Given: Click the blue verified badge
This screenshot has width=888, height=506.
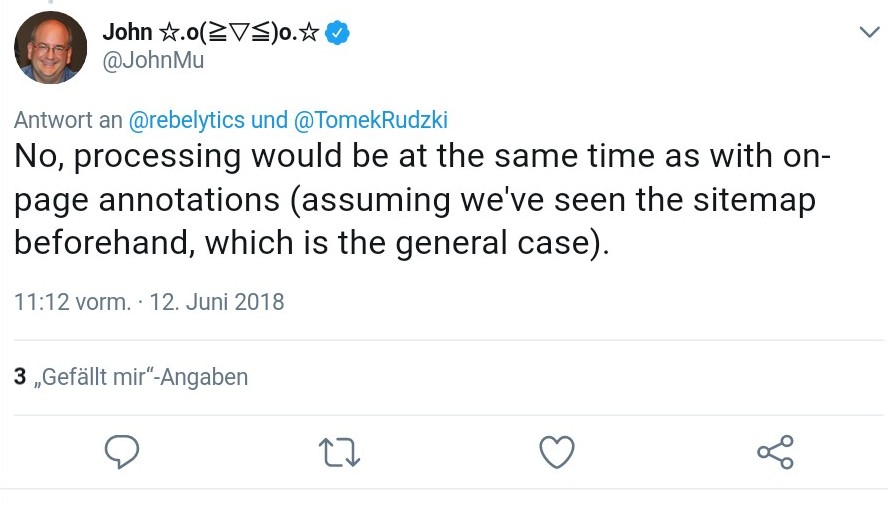Looking at the screenshot, I should pyautogui.click(x=339, y=34).
